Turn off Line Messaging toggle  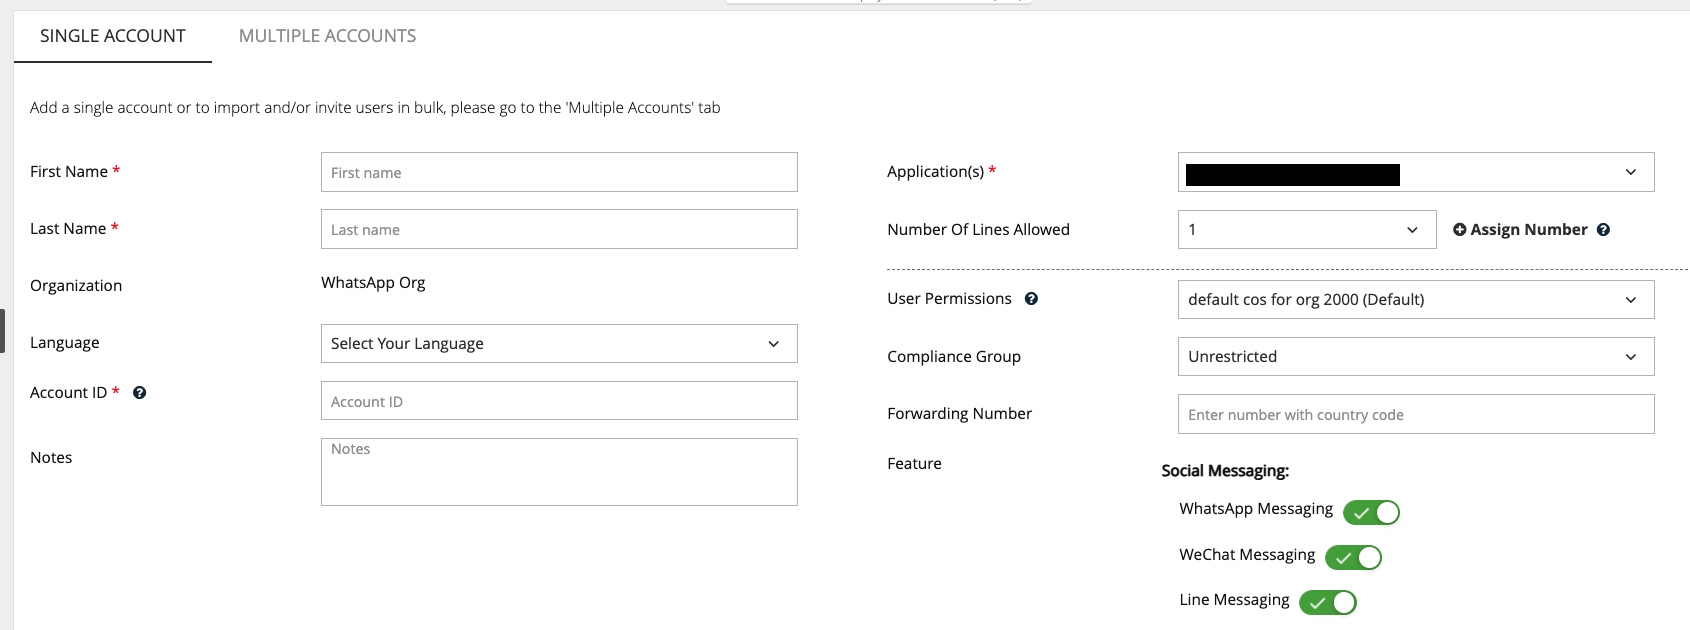[1327, 603]
